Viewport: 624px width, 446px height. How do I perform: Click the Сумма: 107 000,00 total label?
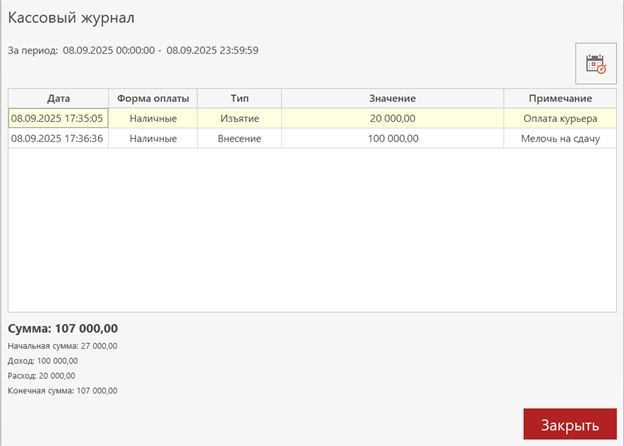coord(63,328)
